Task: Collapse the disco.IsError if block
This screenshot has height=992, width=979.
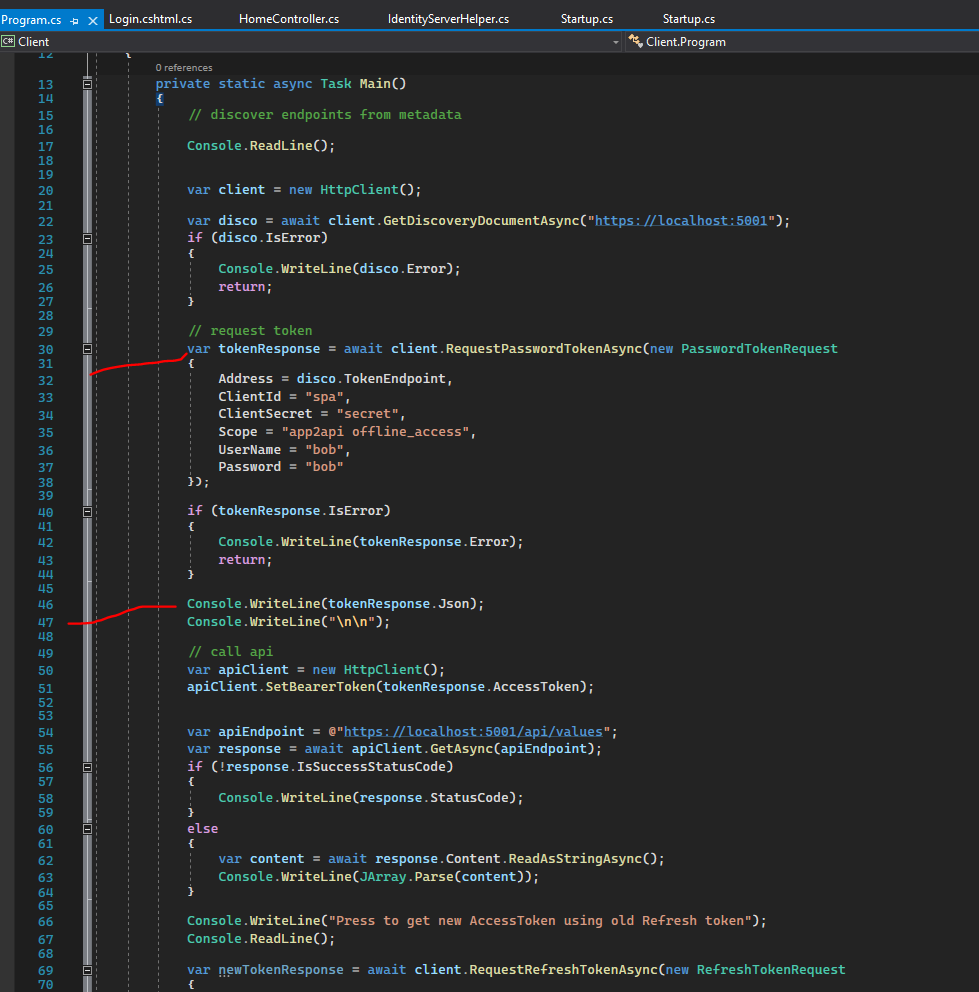Action: (x=87, y=238)
